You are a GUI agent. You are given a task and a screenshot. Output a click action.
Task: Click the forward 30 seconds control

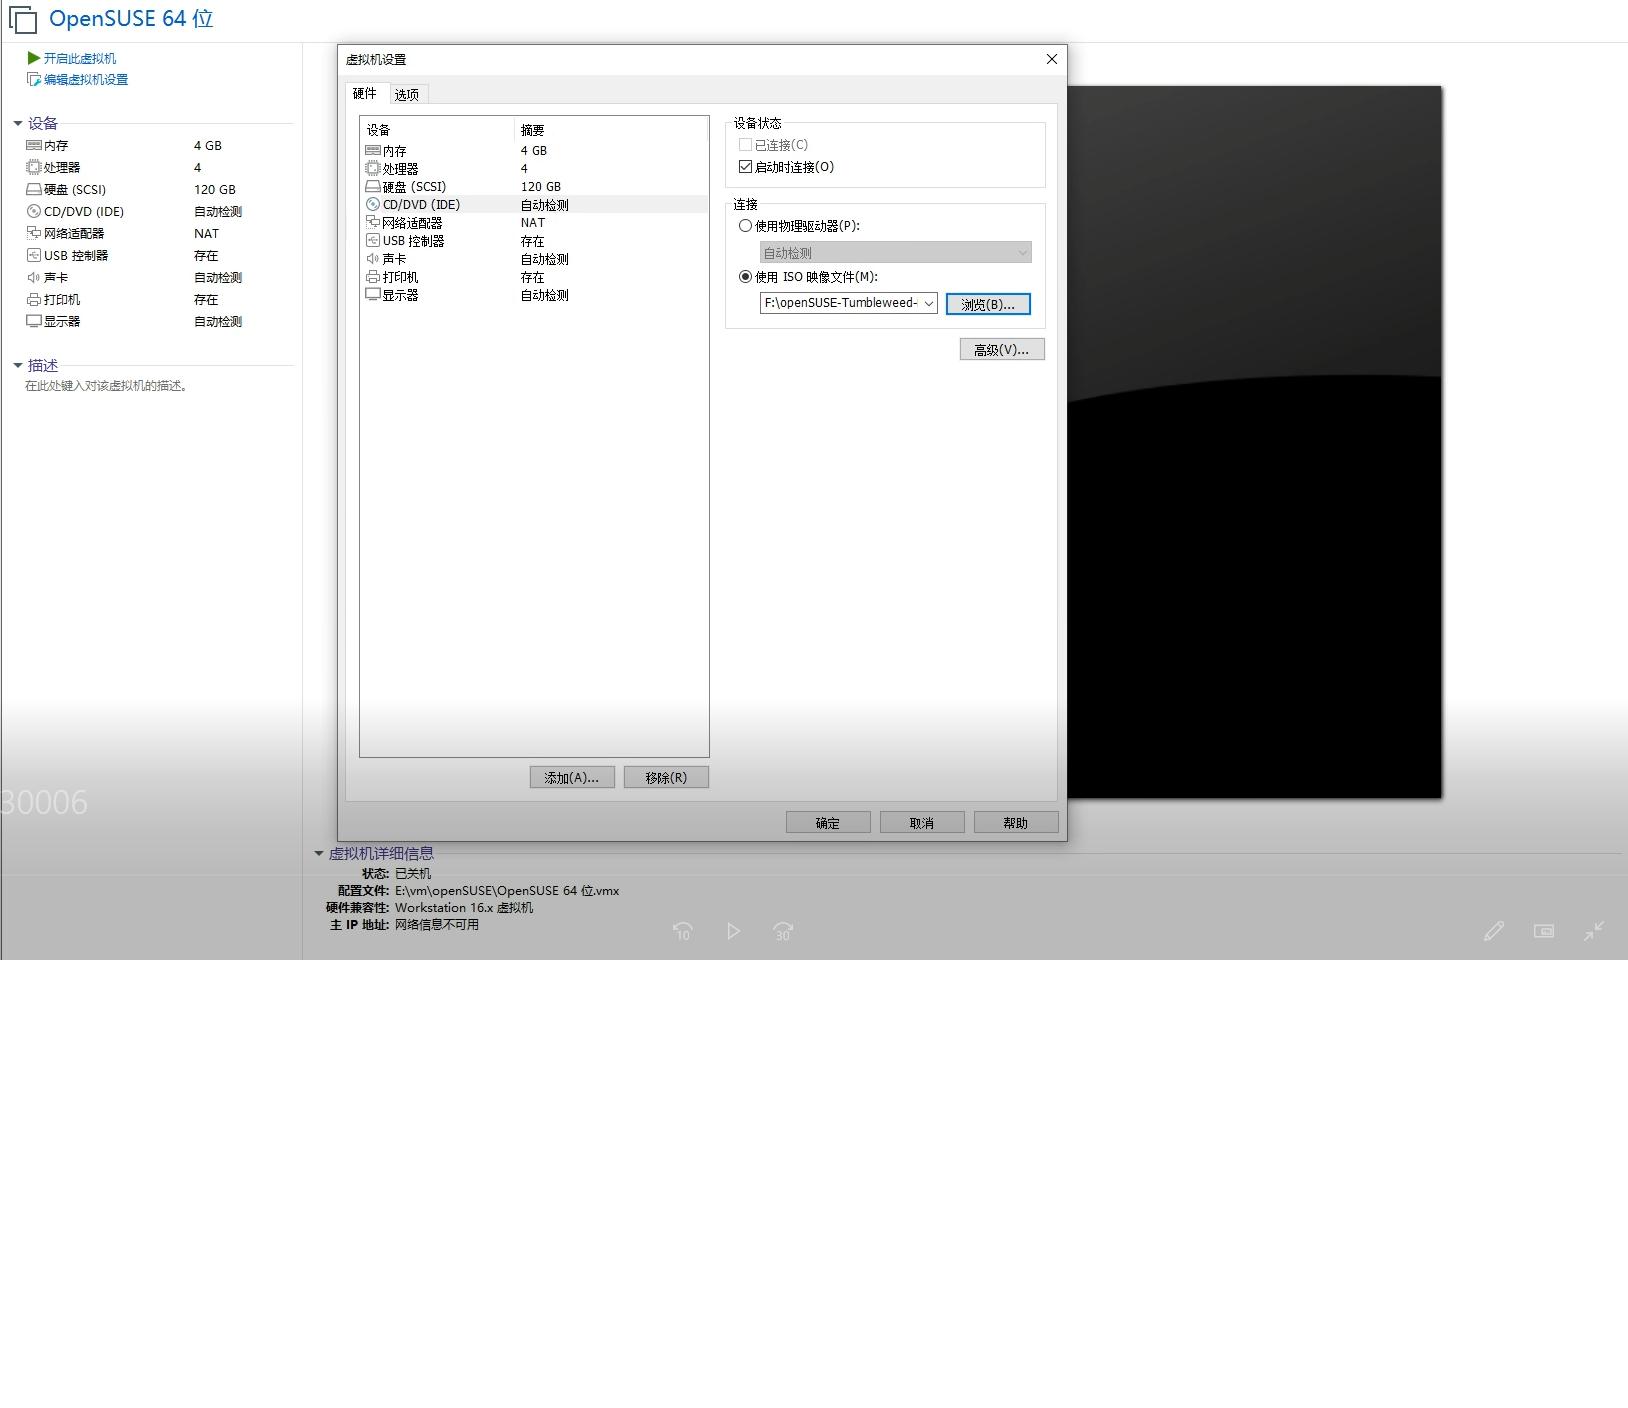[783, 931]
